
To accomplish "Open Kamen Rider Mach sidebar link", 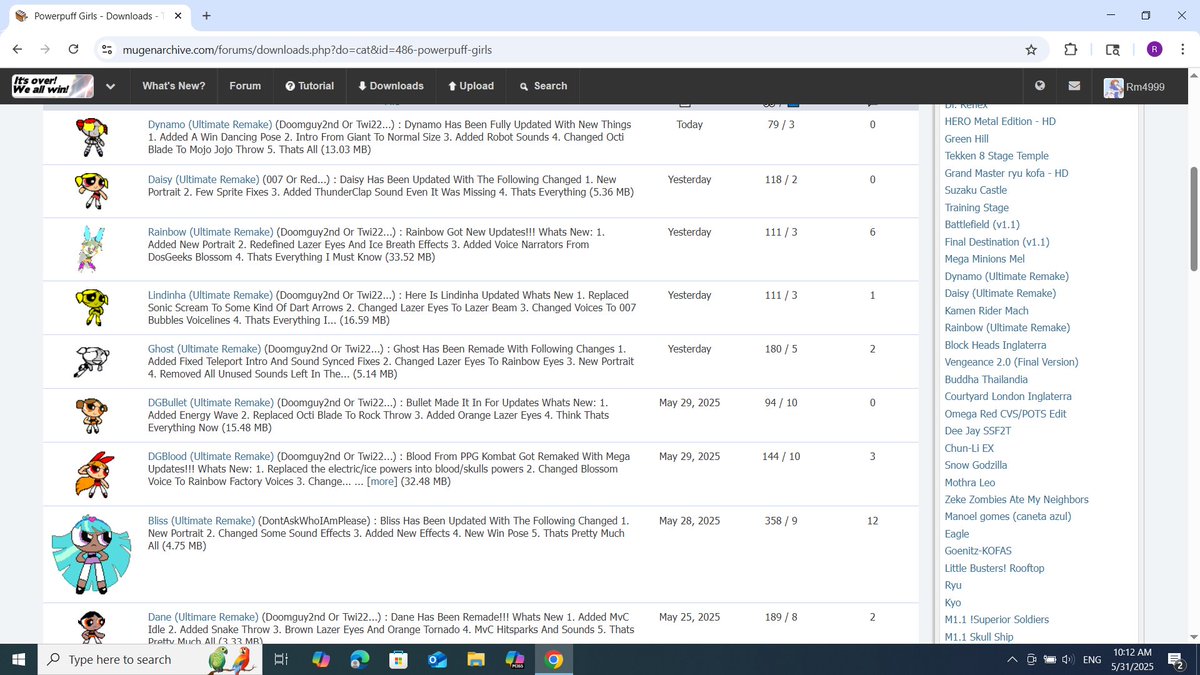I will point(987,311).
